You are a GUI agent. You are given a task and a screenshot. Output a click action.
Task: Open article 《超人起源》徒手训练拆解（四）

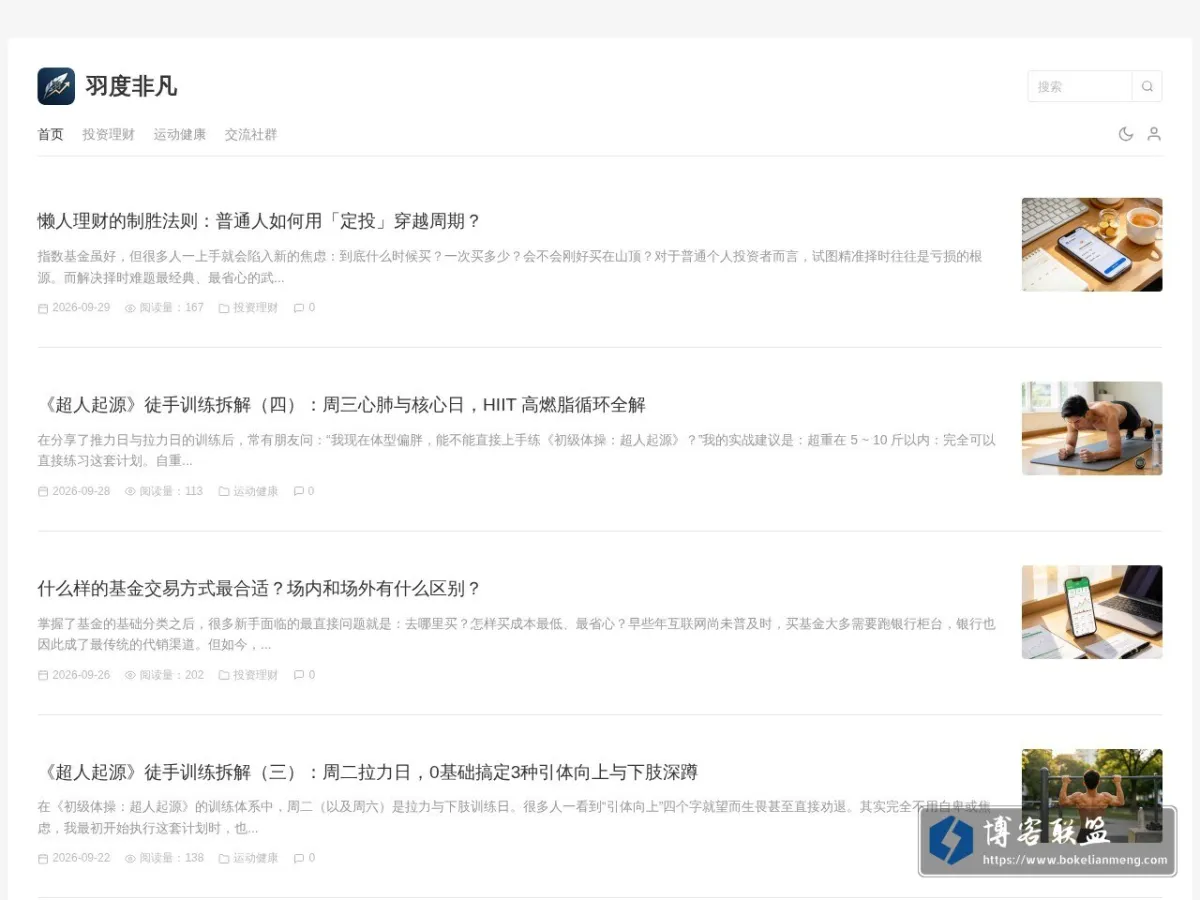pyautogui.click(x=342, y=405)
